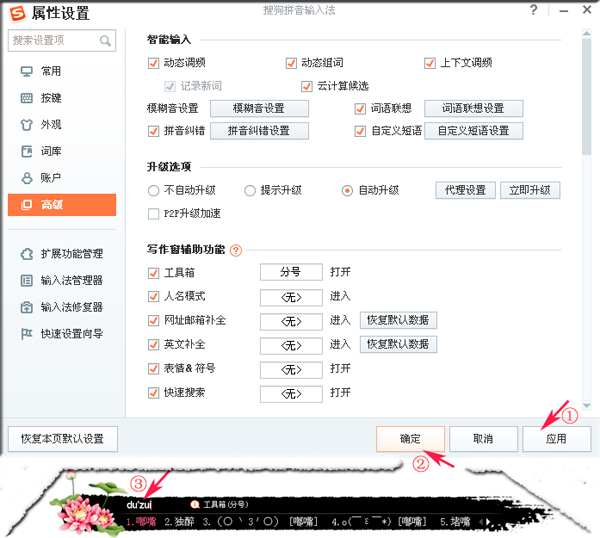
Task: Click the help question mark in title bar
Action: point(533,10)
